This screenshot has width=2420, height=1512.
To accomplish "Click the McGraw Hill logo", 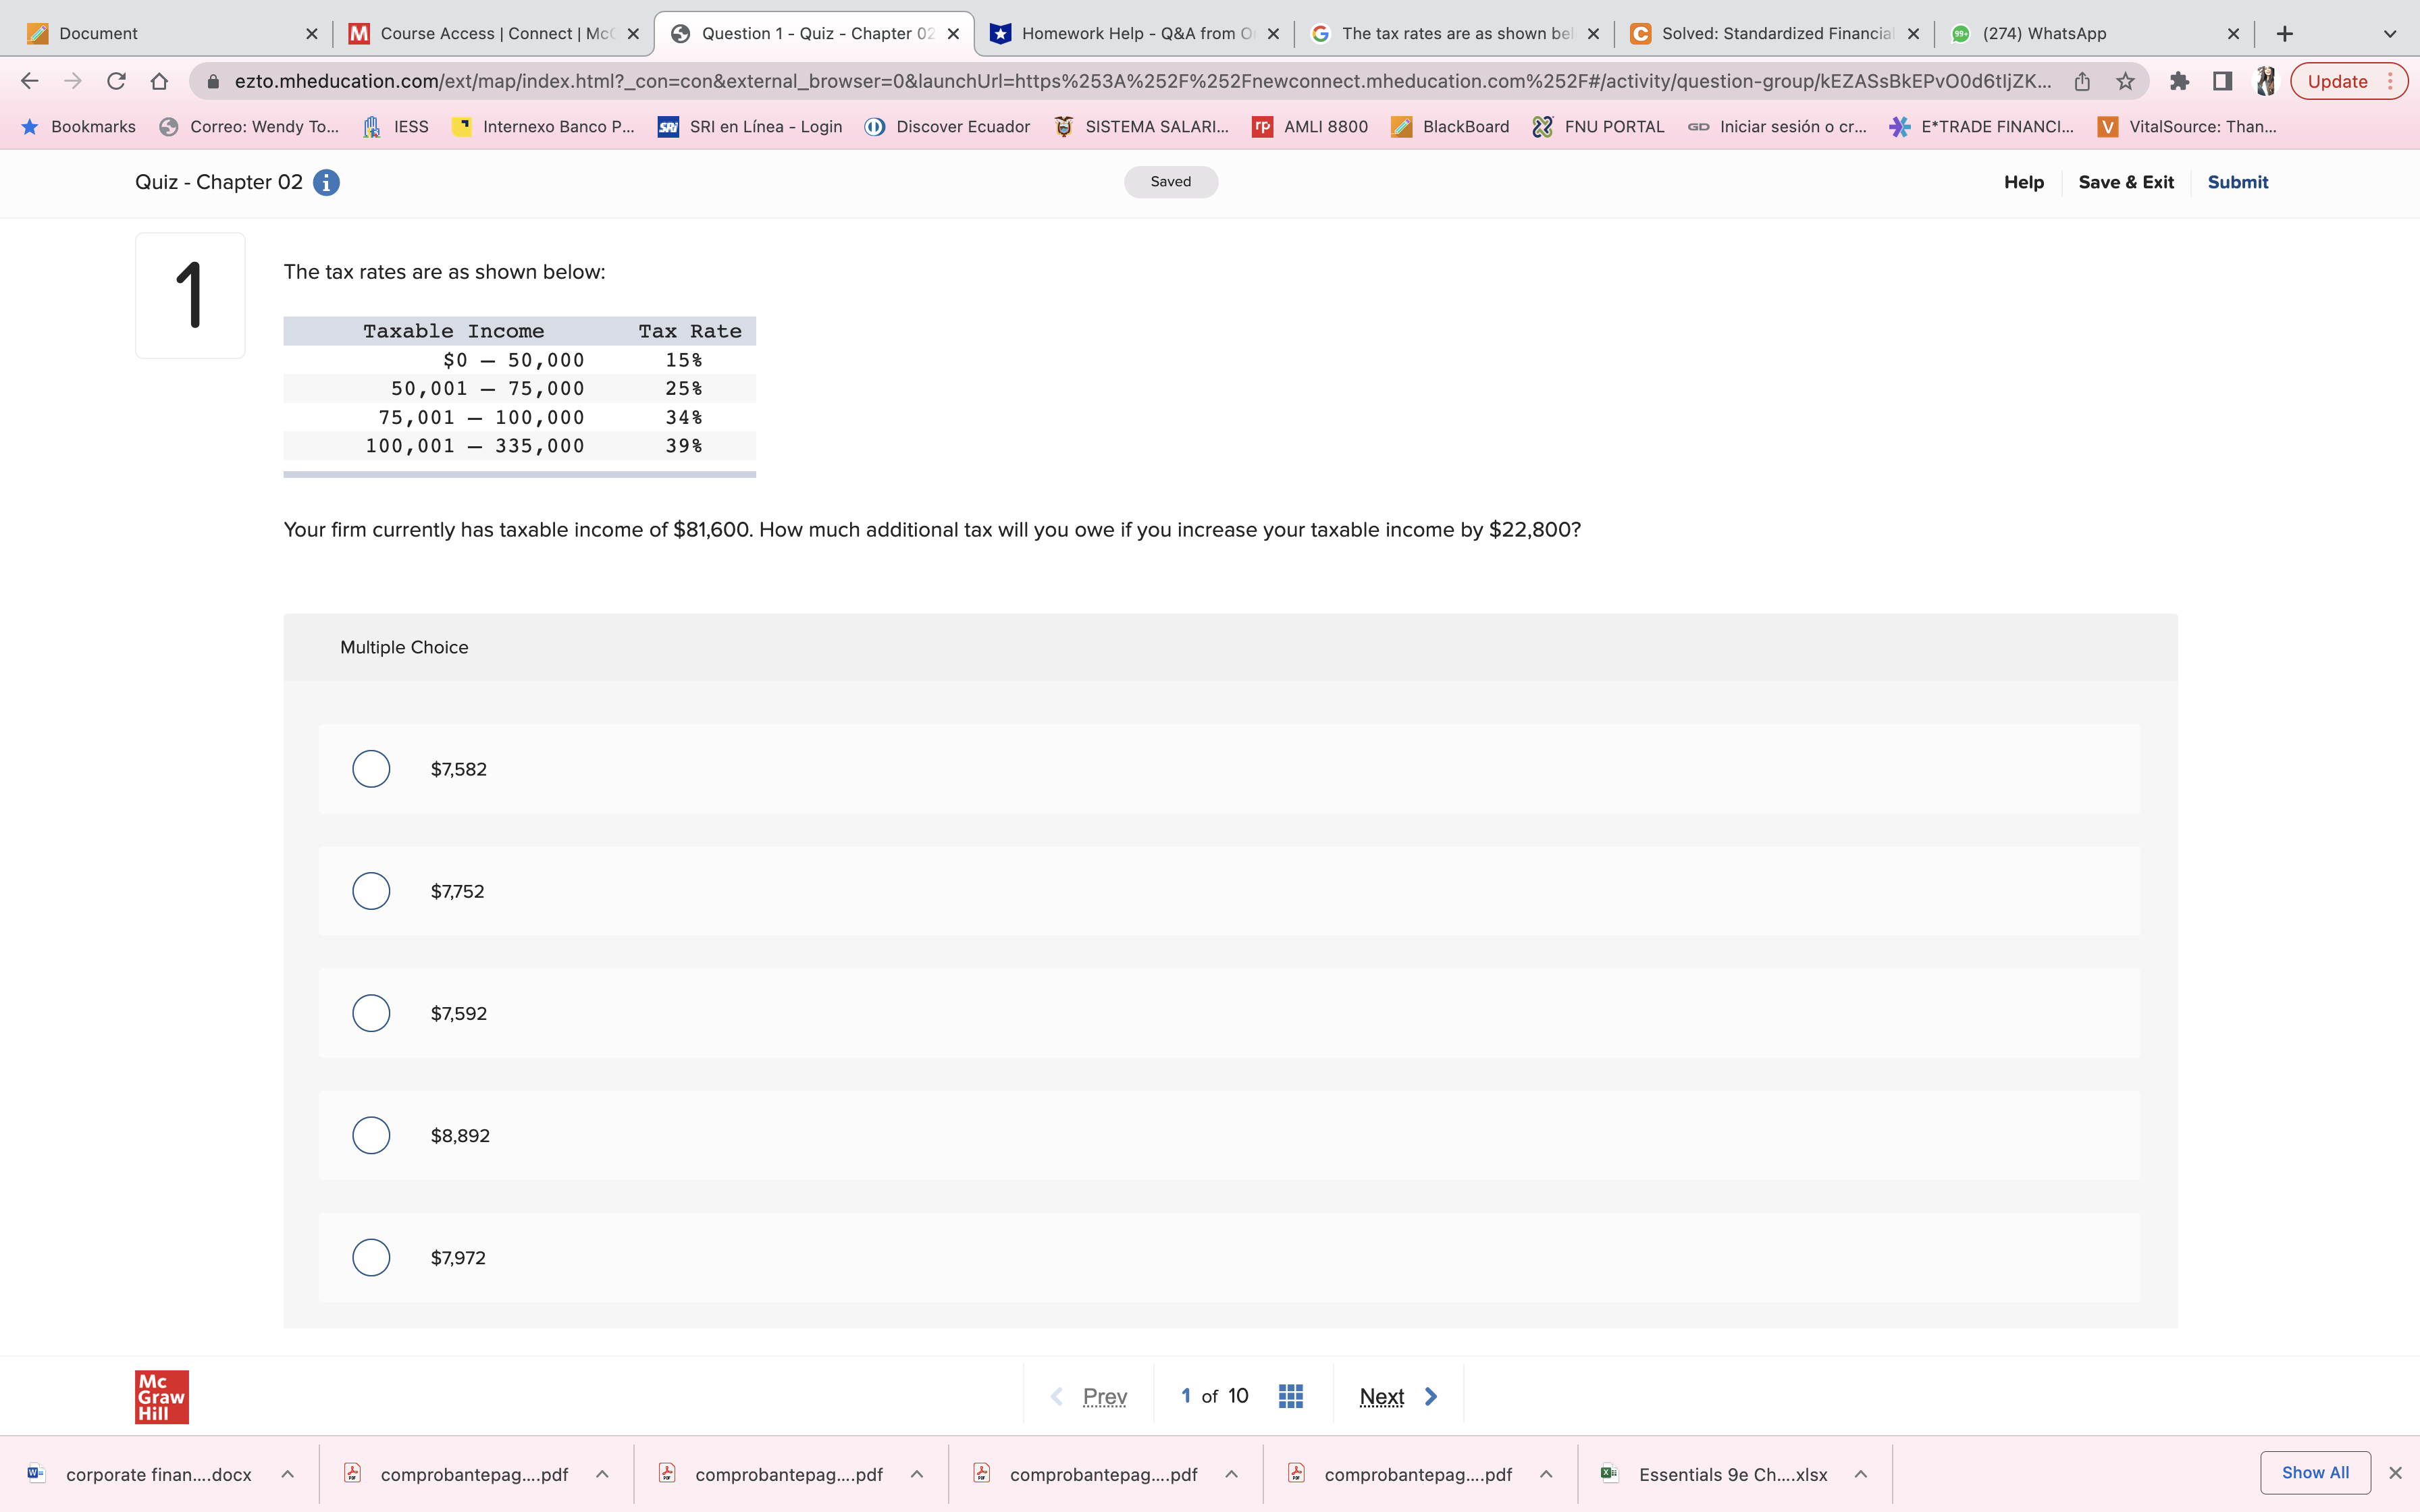I will [x=161, y=1396].
